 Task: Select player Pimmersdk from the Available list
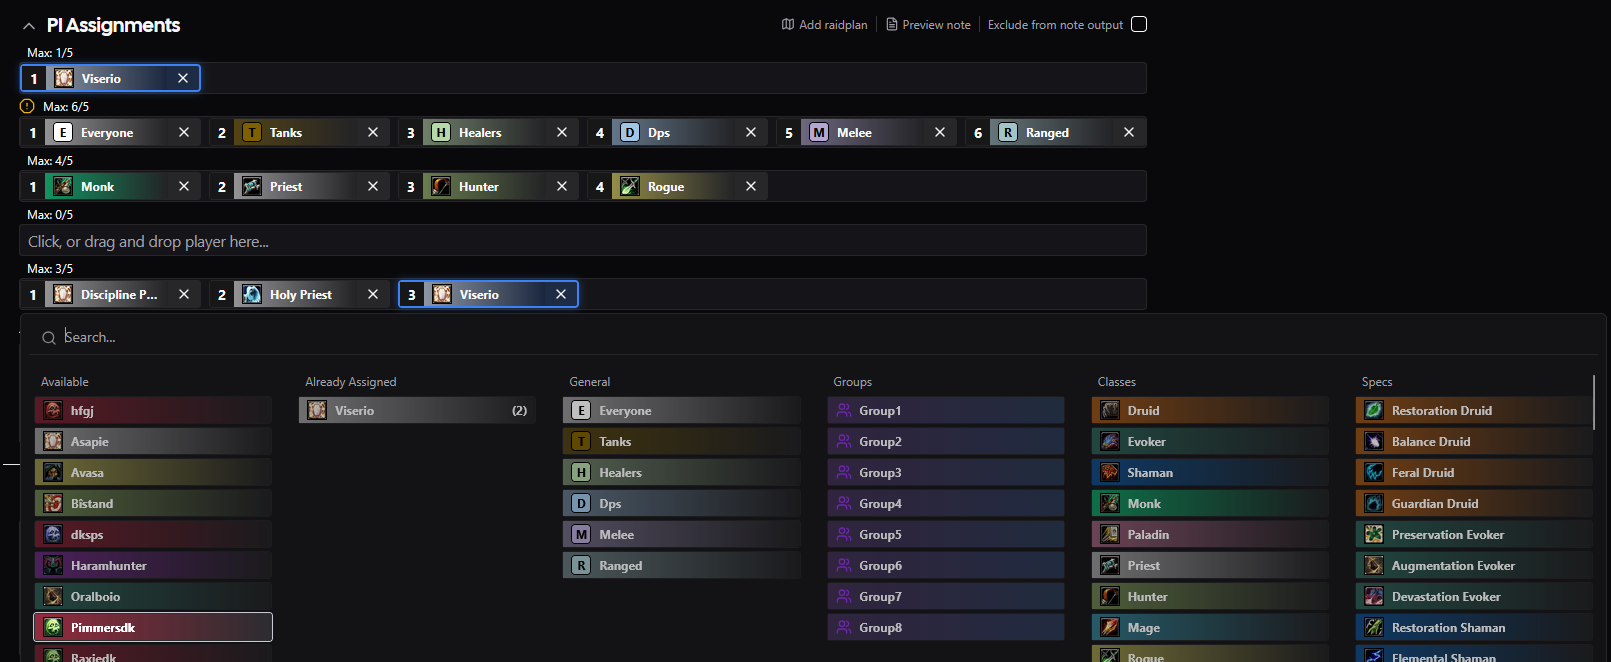click(153, 628)
